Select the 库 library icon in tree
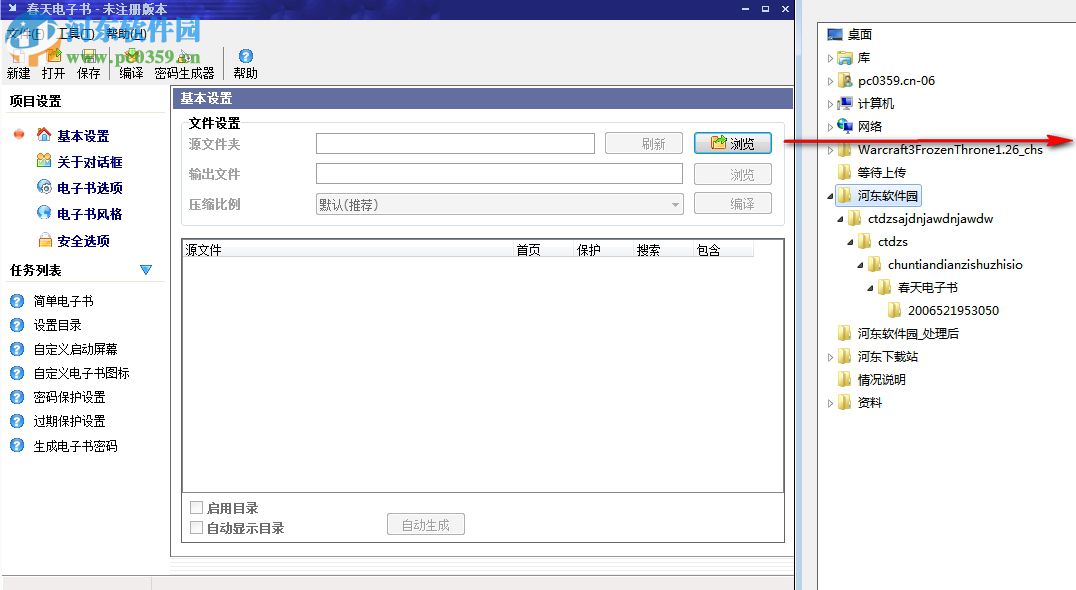The height and width of the screenshot is (590, 1076). point(845,58)
